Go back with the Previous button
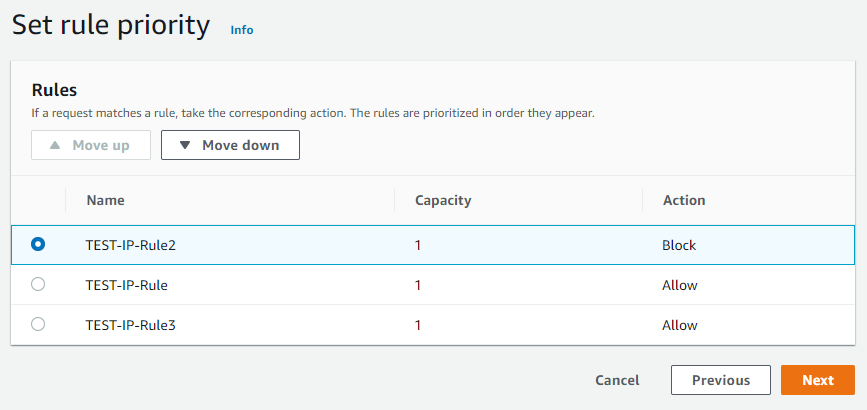The image size is (867, 410). (720, 380)
